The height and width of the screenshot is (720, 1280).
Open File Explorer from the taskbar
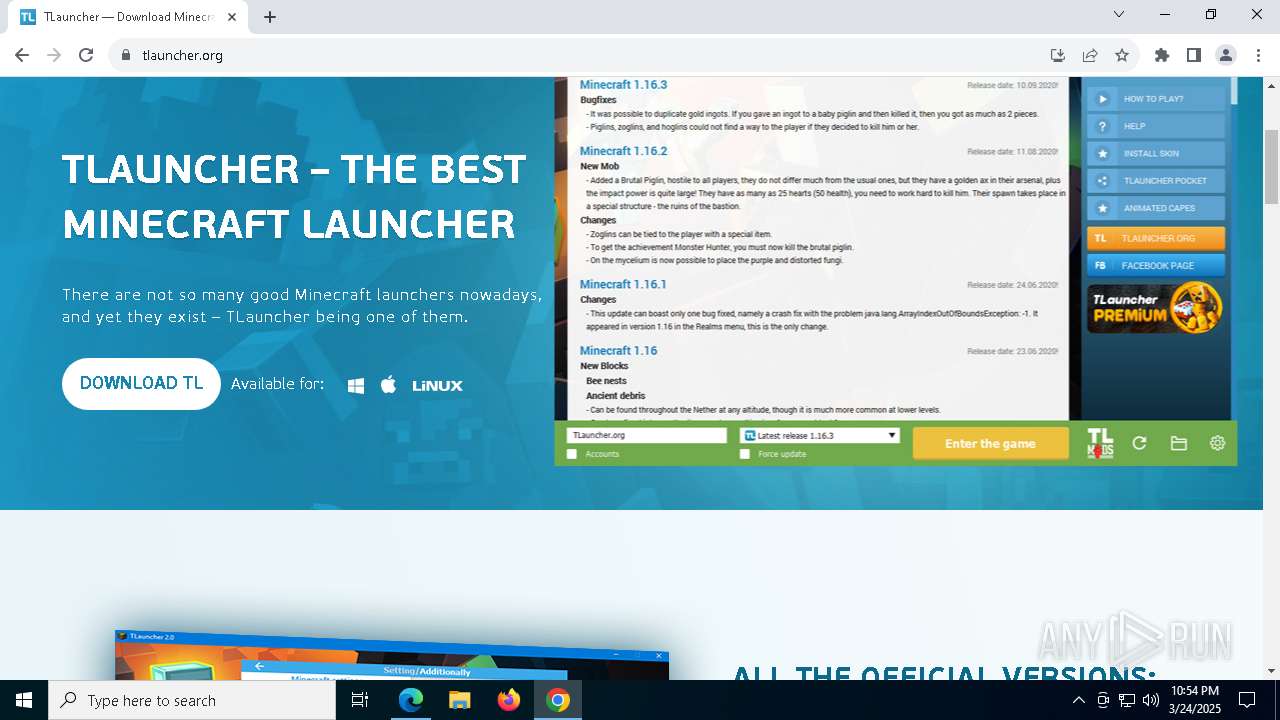(x=460, y=700)
